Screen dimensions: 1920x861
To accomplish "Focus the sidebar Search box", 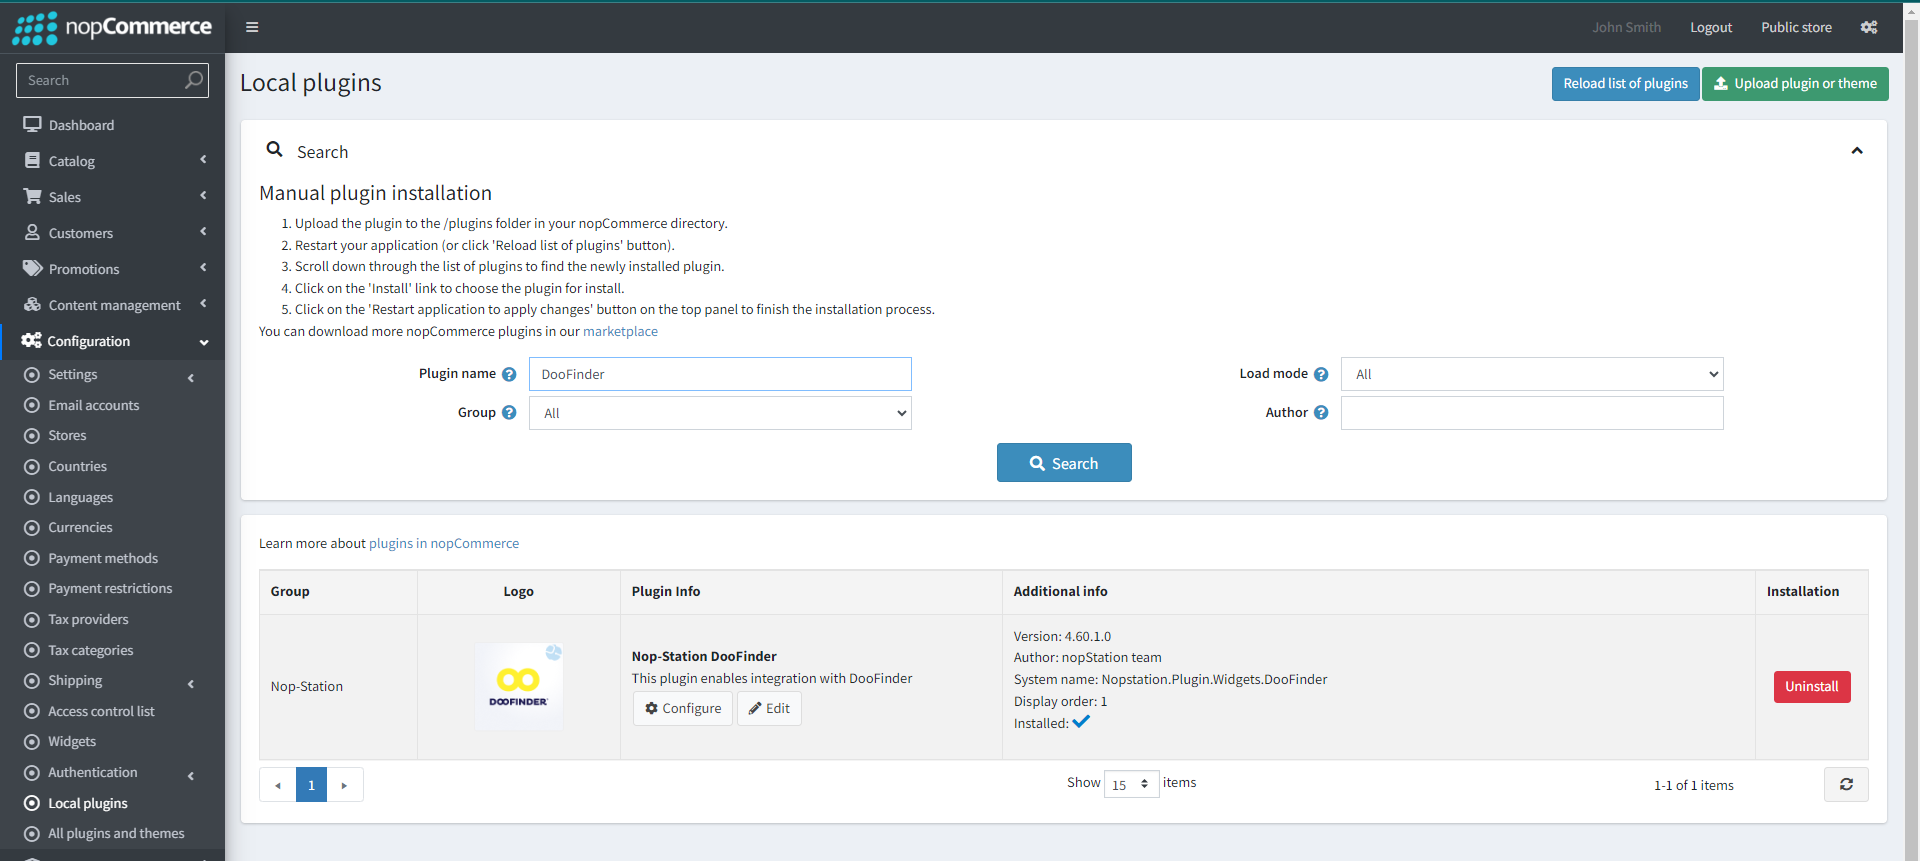I will (100, 80).
